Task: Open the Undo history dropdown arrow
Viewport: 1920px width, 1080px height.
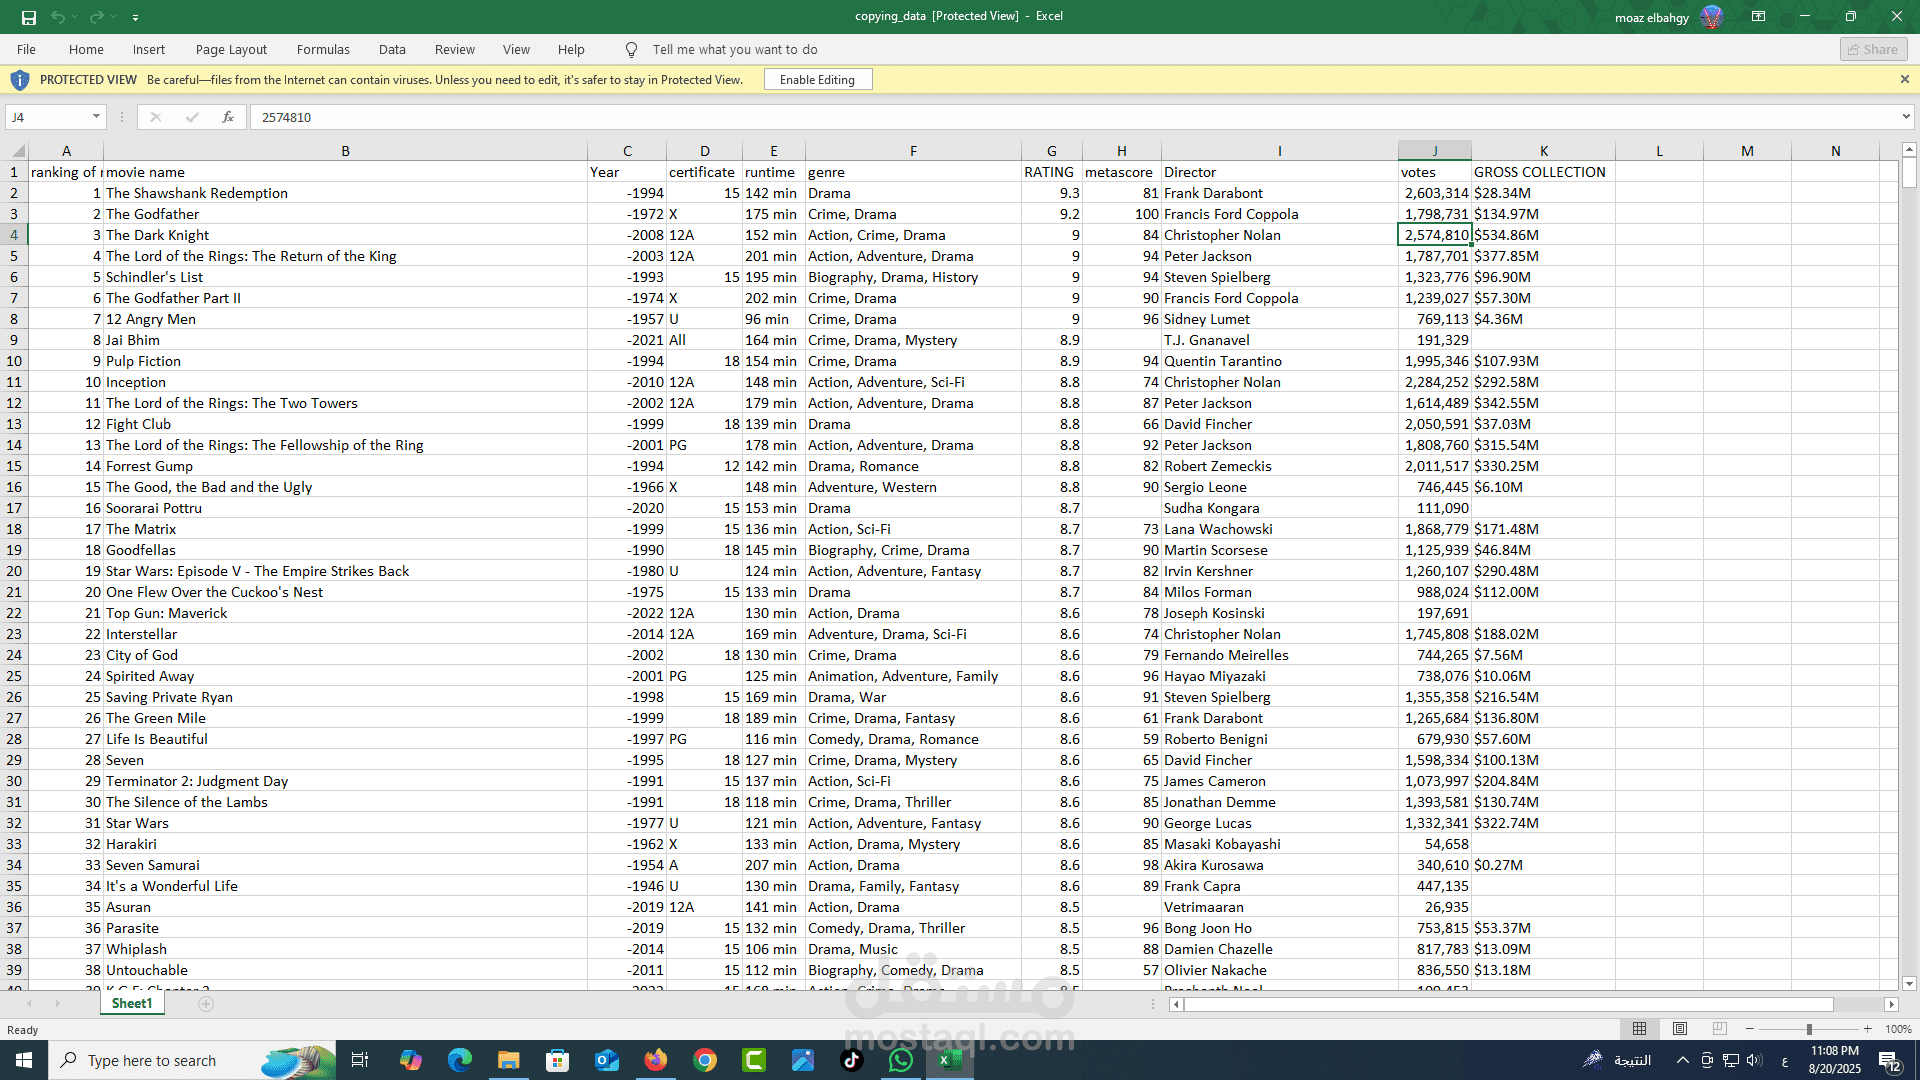Action: point(75,17)
